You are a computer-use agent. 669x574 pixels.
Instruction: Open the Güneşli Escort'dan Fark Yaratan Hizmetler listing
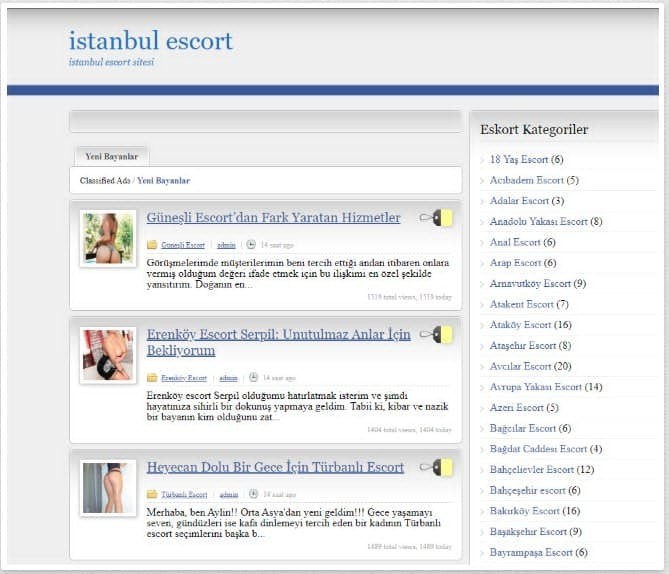273,218
